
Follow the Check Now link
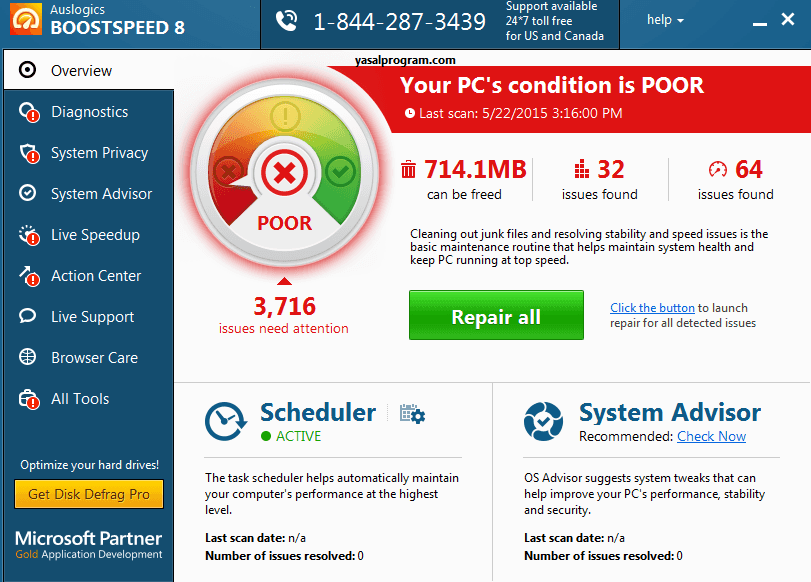coord(711,436)
